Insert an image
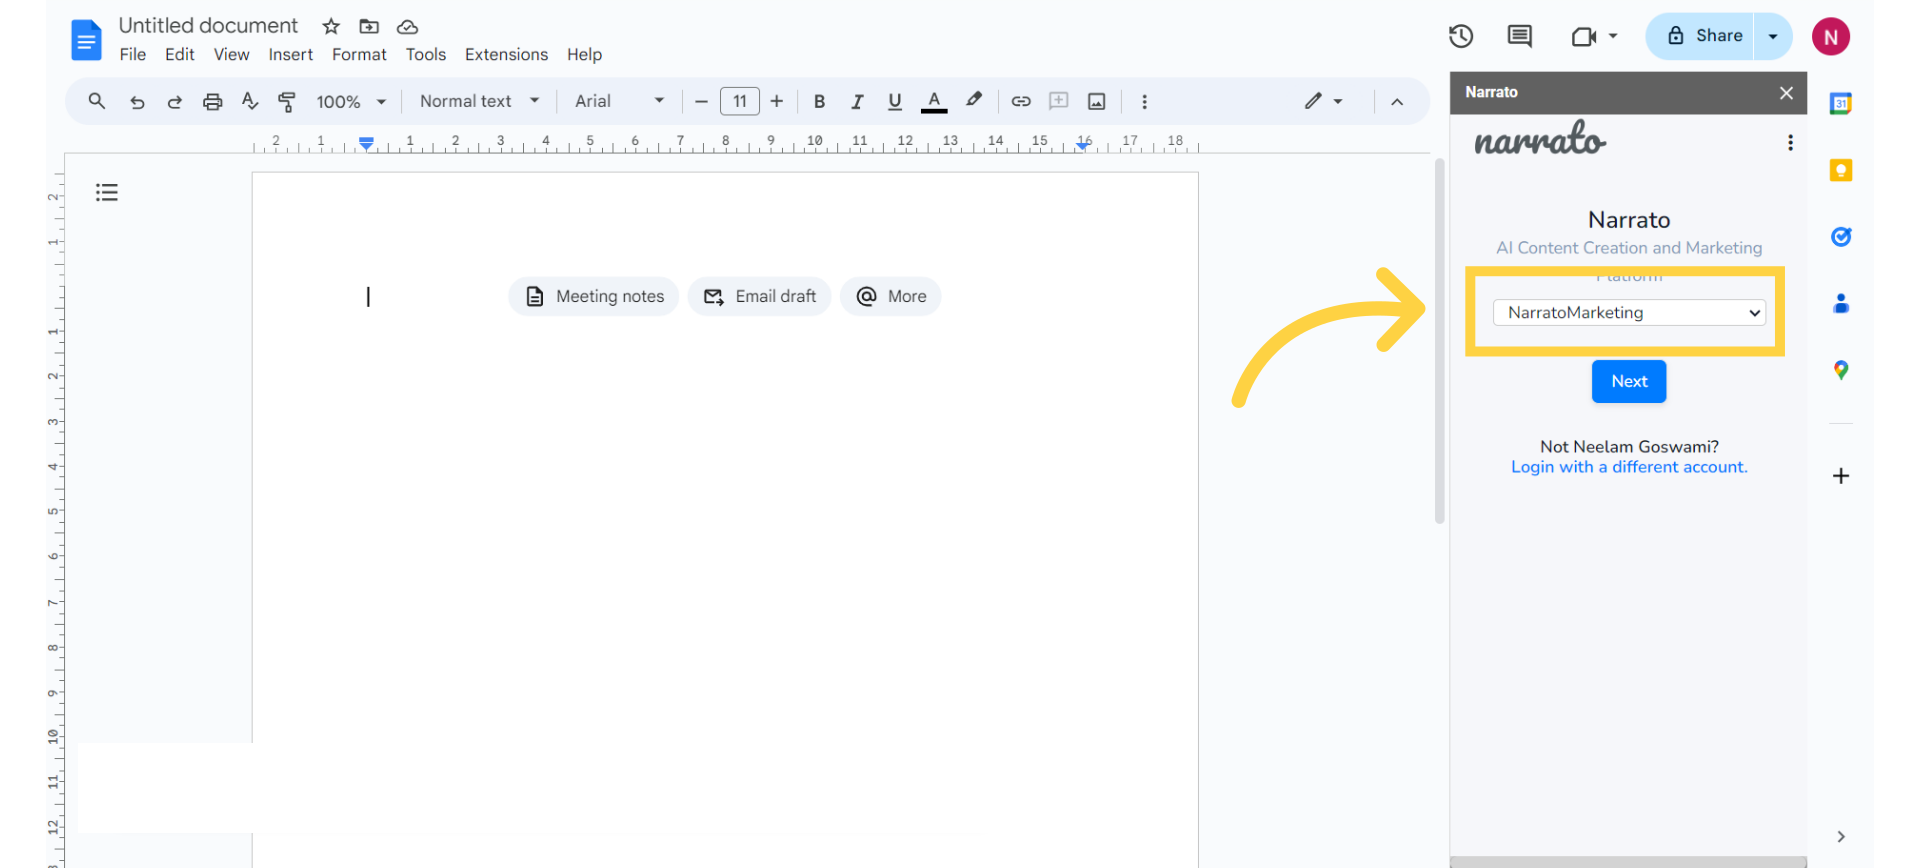Screen dimensions: 1920x868 click(x=1097, y=101)
